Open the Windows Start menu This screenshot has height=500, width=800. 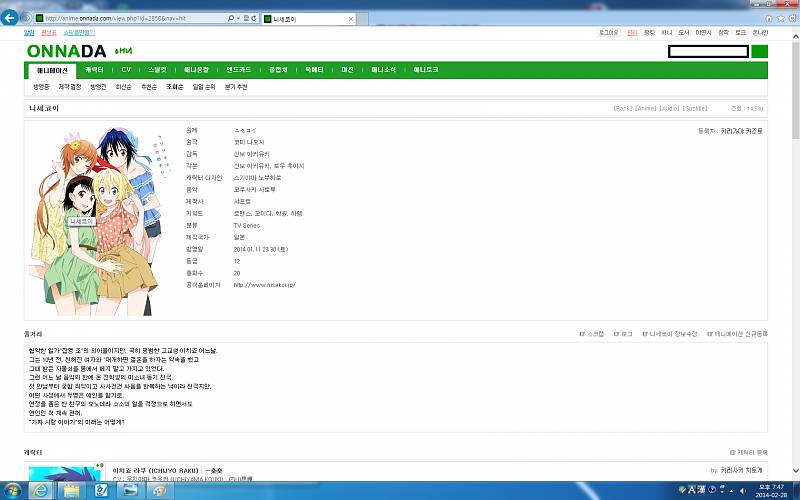12,490
